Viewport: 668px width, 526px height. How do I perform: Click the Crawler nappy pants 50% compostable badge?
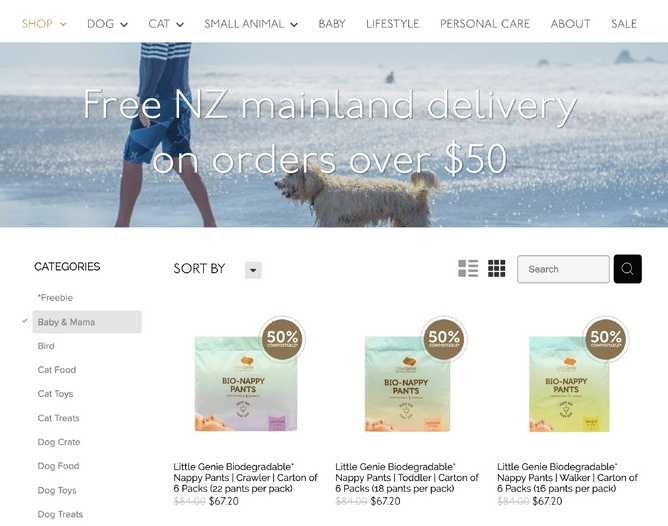(282, 339)
